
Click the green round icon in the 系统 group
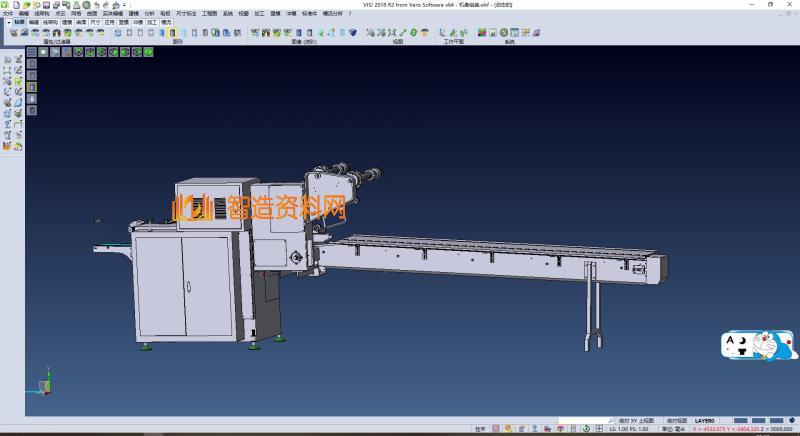pos(505,33)
